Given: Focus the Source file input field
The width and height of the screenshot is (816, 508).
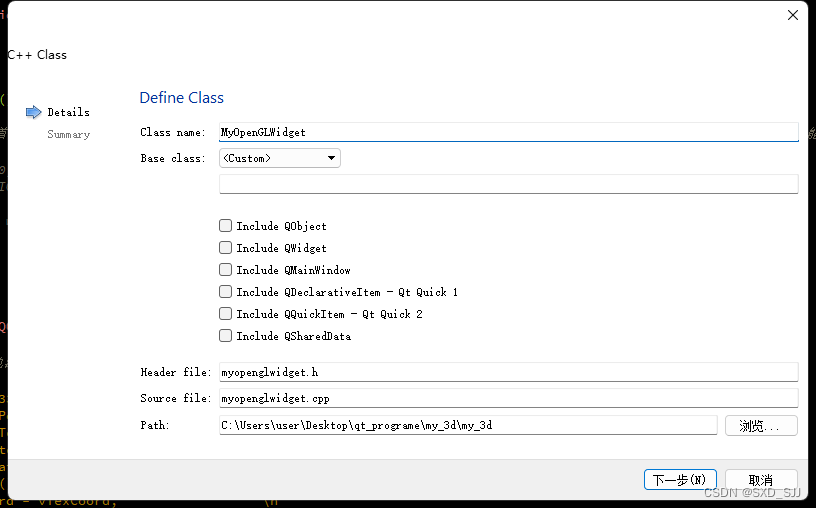Looking at the screenshot, I should (508, 398).
